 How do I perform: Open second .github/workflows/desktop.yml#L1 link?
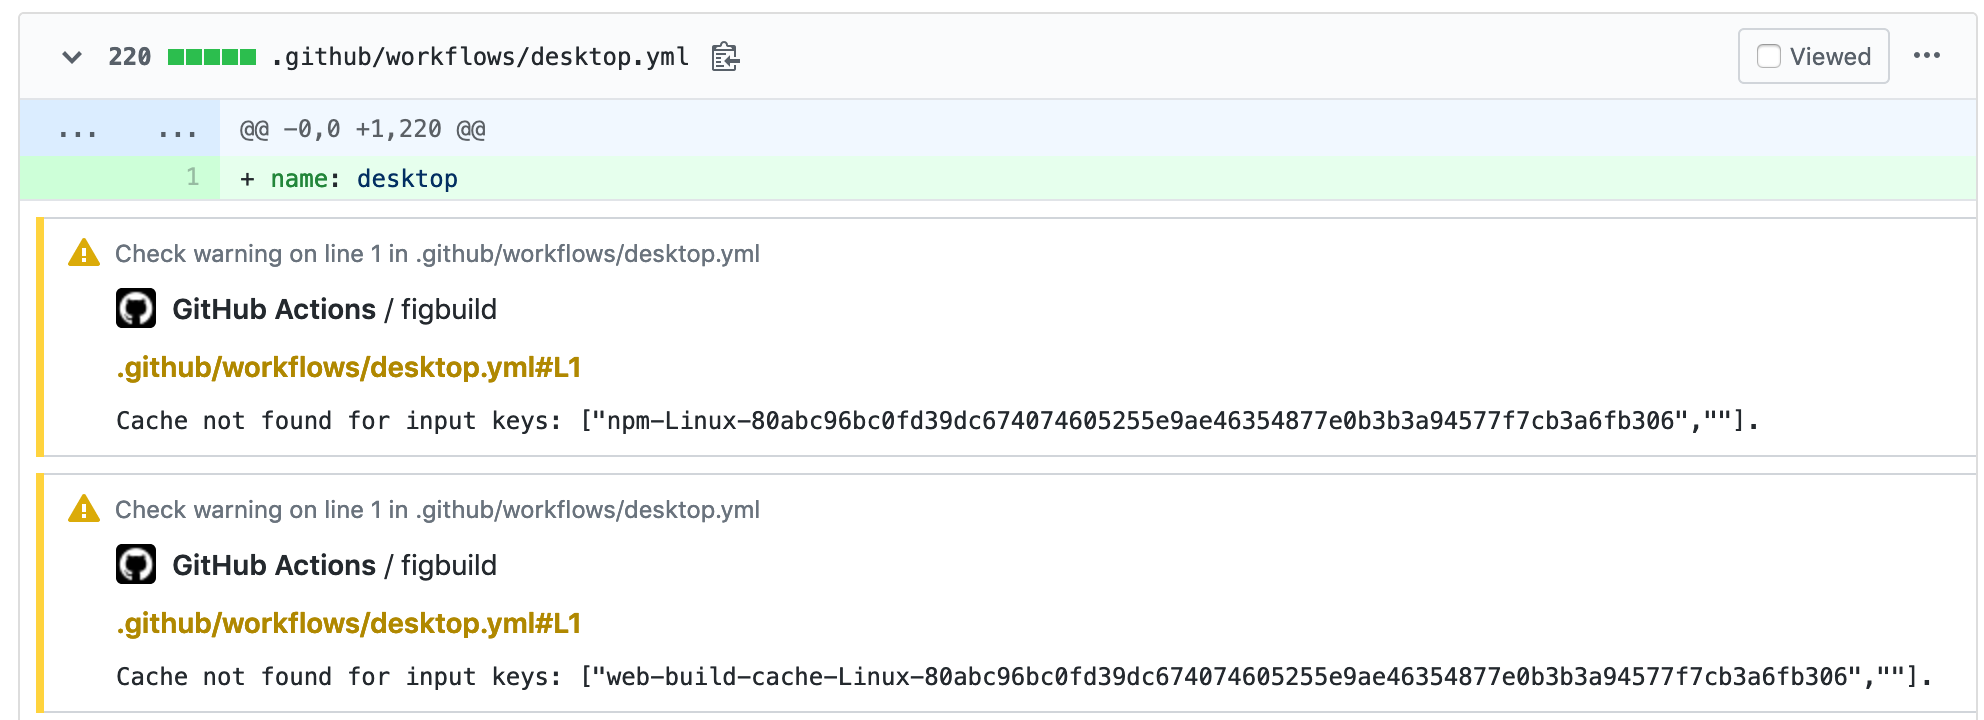(x=349, y=623)
